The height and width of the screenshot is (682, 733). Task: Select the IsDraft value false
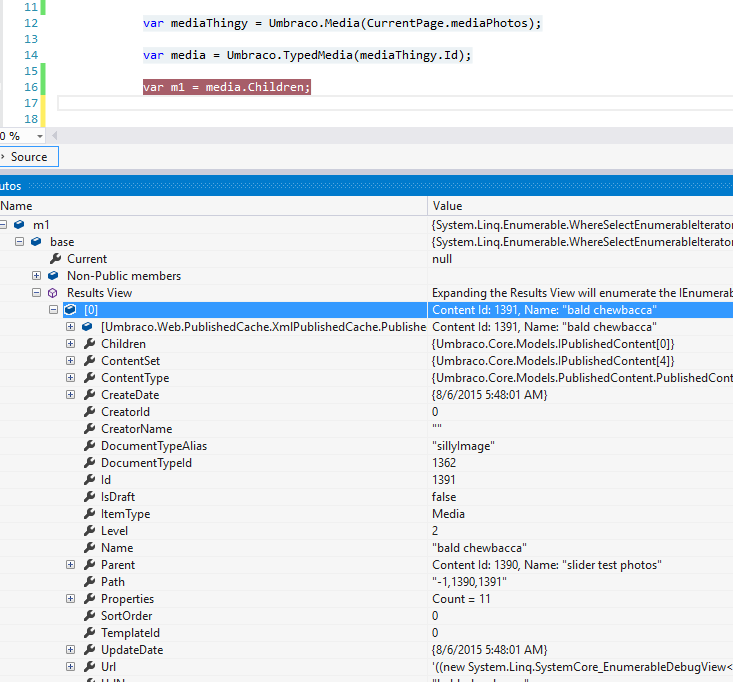tap(444, 497)
